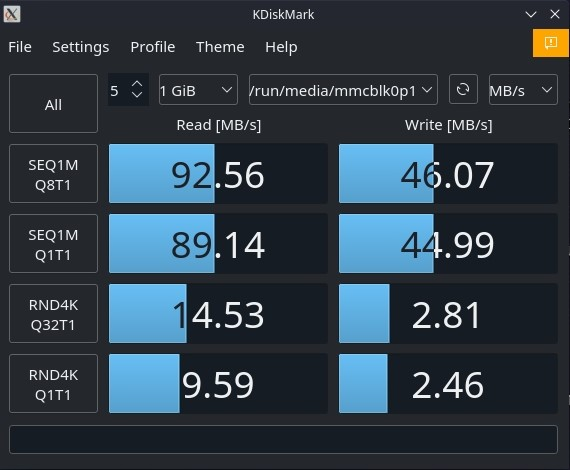Click the Write [MB/s] column header
The width and height of the screenshot is (570, 470).
tap(449, 125)
